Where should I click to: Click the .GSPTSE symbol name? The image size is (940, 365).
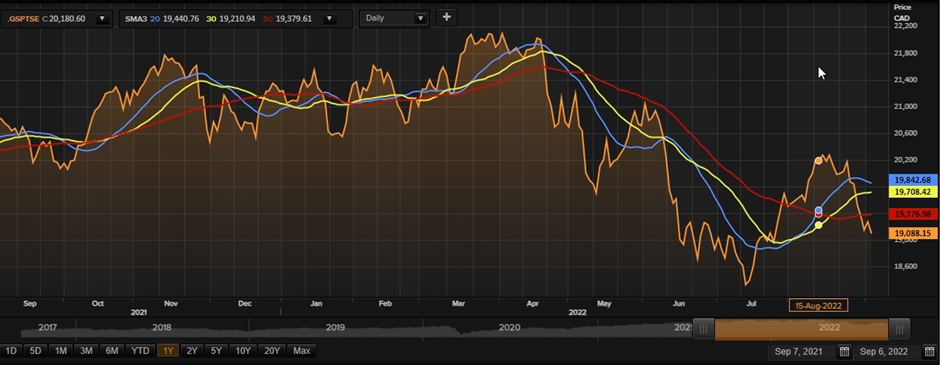coord(23,19)
